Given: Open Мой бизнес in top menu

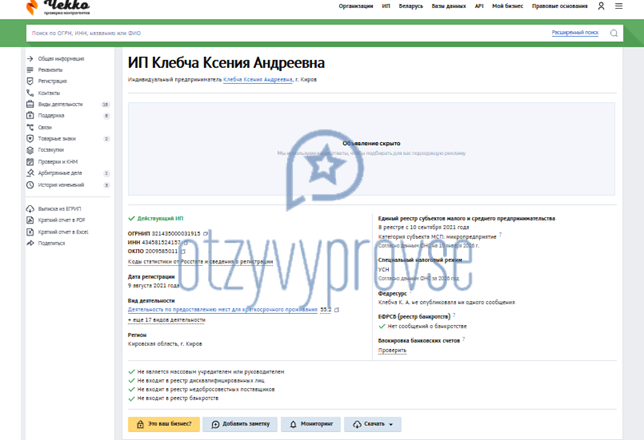Looking at the screenshot, I should (x=508, y=6).
